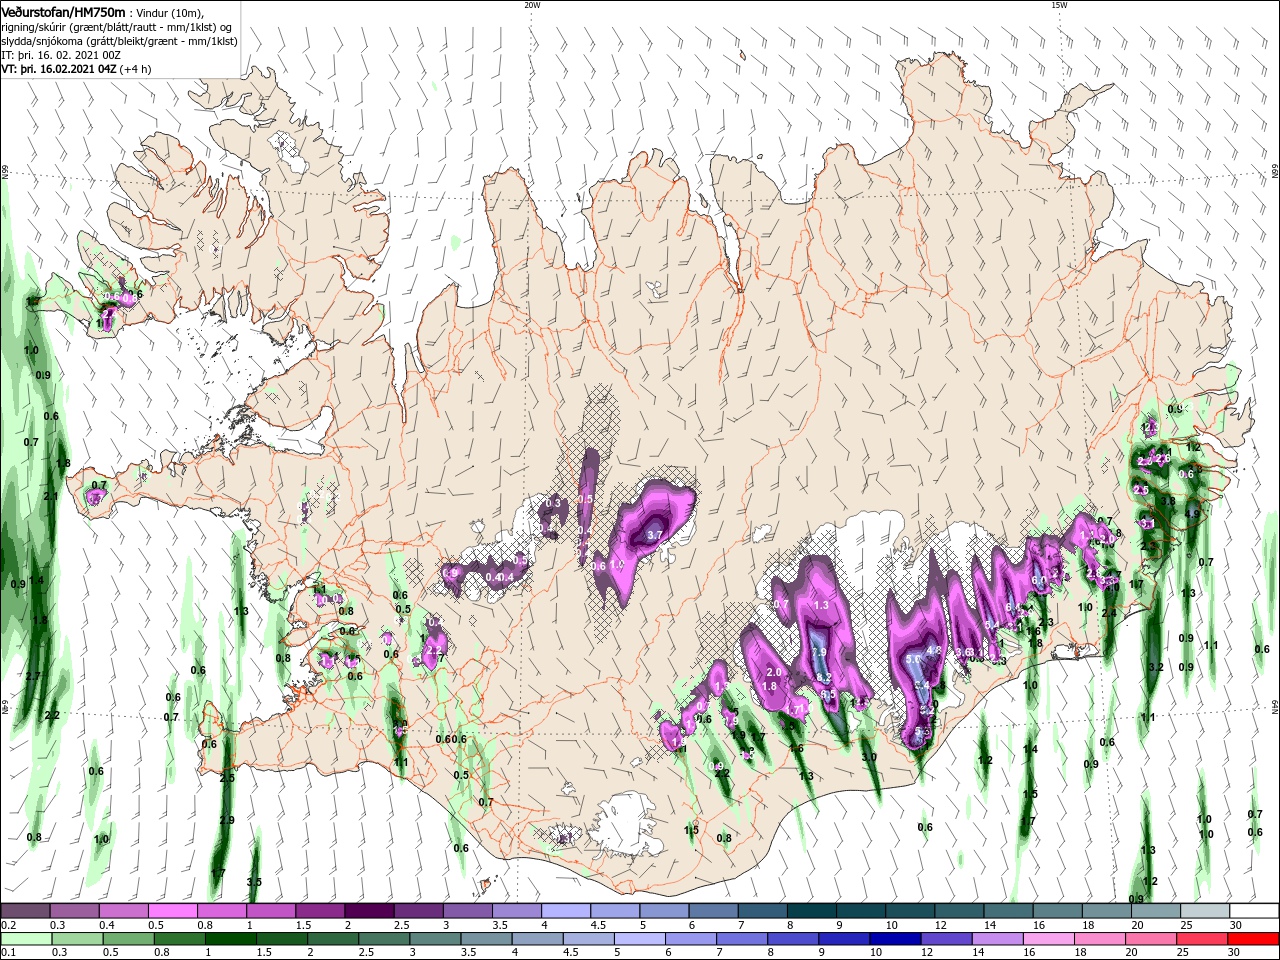Viewport: 1280px width, 960px height.
Task: Pick the navy blue 10 swatch in the lower legend
Action: click(895, 939)
